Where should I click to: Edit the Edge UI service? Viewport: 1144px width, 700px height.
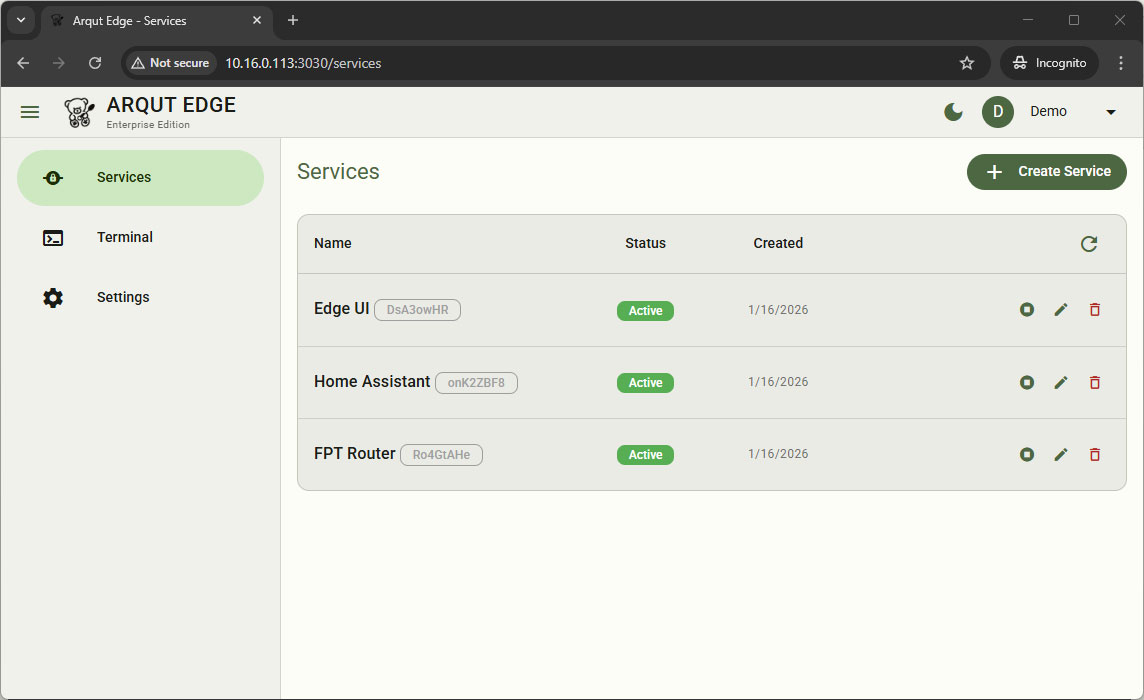pyautogui.click(x=1061, y=309)
